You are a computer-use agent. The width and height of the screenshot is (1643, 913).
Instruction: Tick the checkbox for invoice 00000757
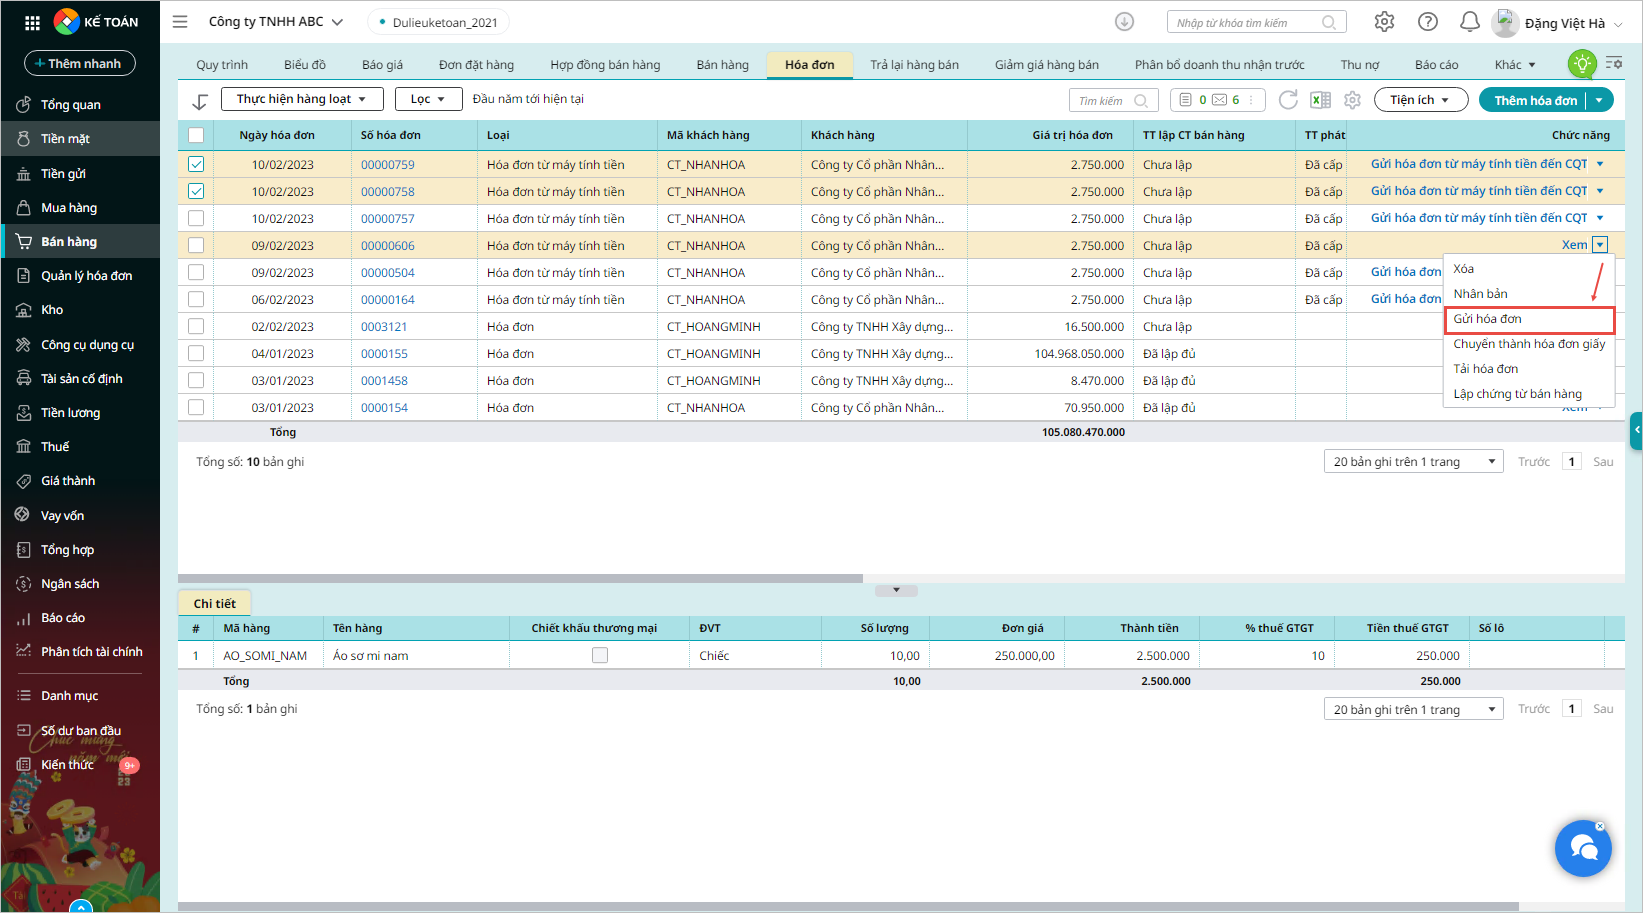tap(196, 218)
